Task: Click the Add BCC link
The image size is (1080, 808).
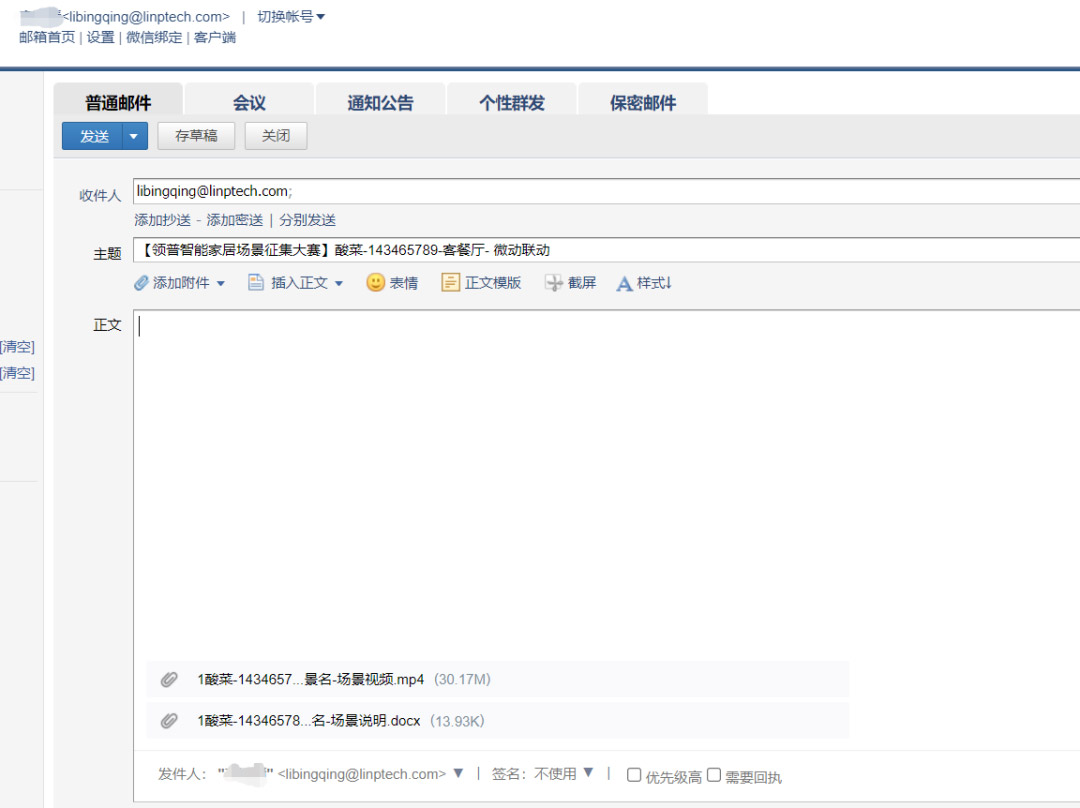Action: (x=234, y=220)
